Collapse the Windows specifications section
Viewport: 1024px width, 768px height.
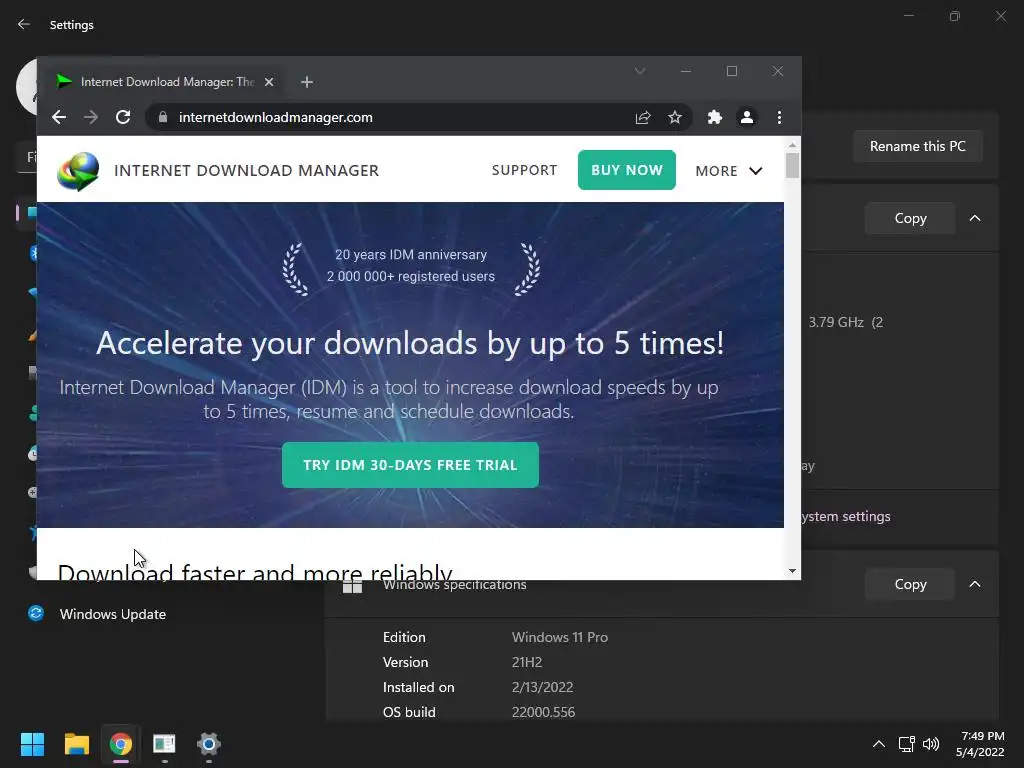[974, 584]
